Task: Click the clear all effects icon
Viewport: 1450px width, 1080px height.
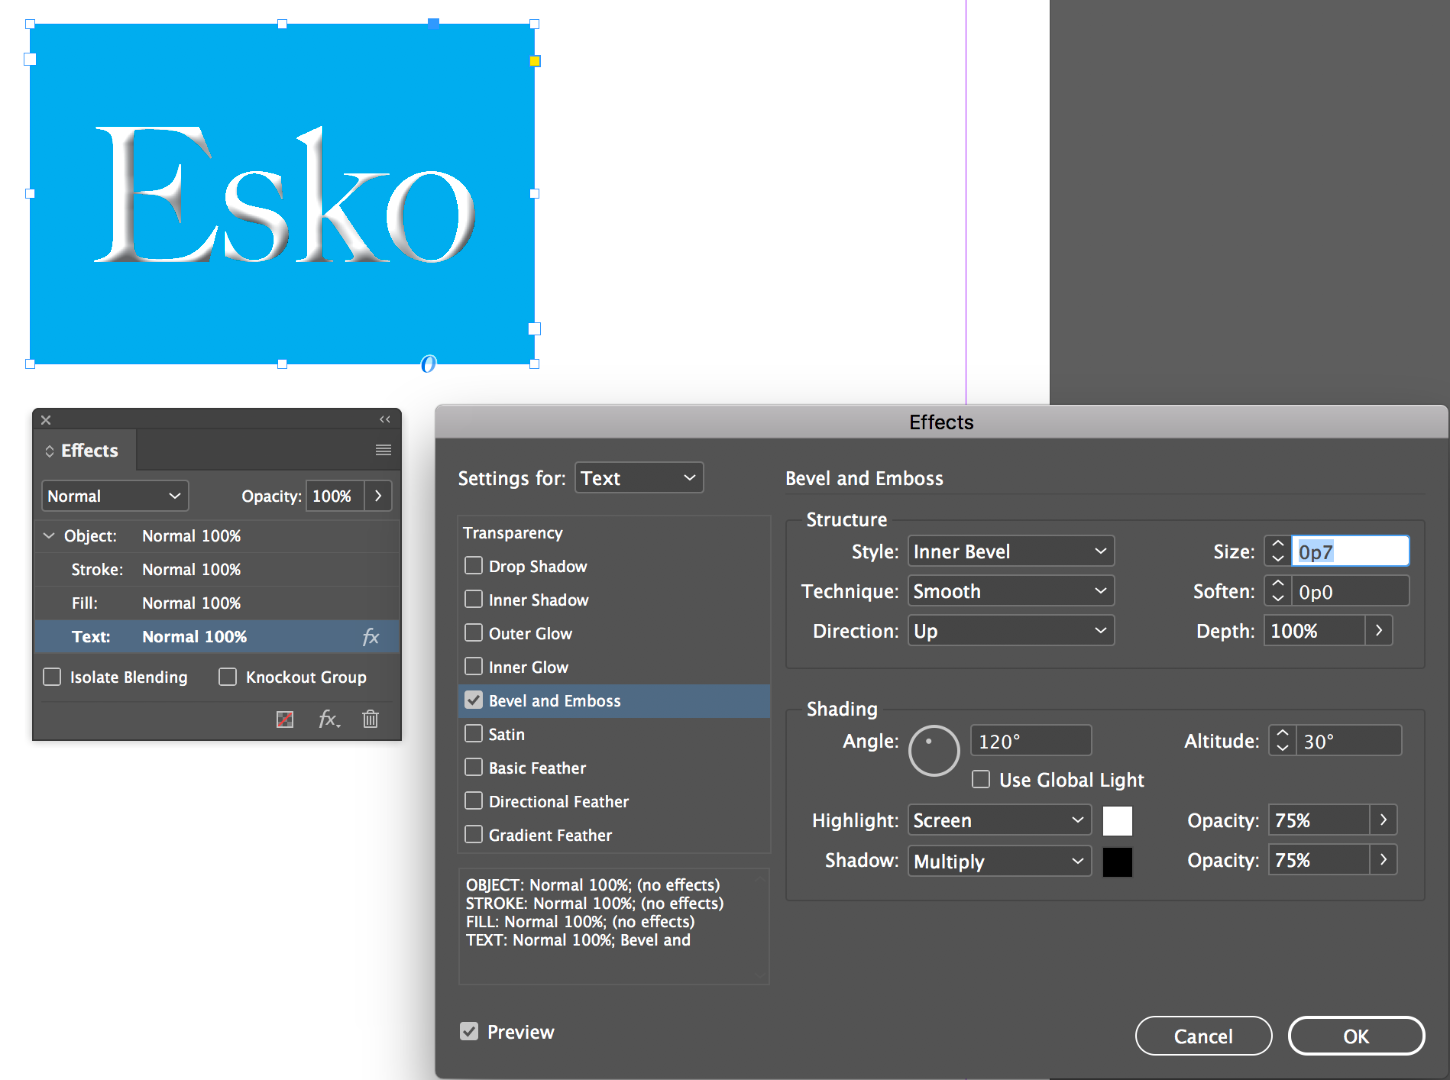Action: 285,719
